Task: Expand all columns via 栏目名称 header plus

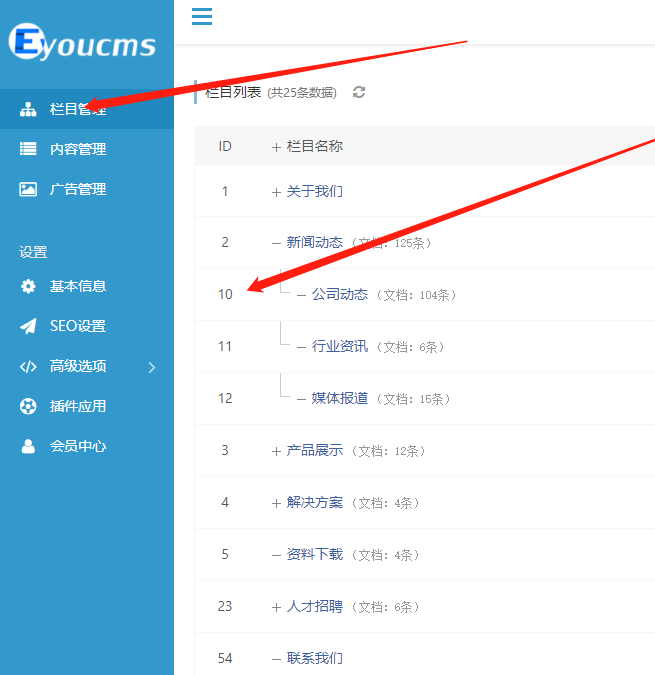Action: click(x=276, y=147)
